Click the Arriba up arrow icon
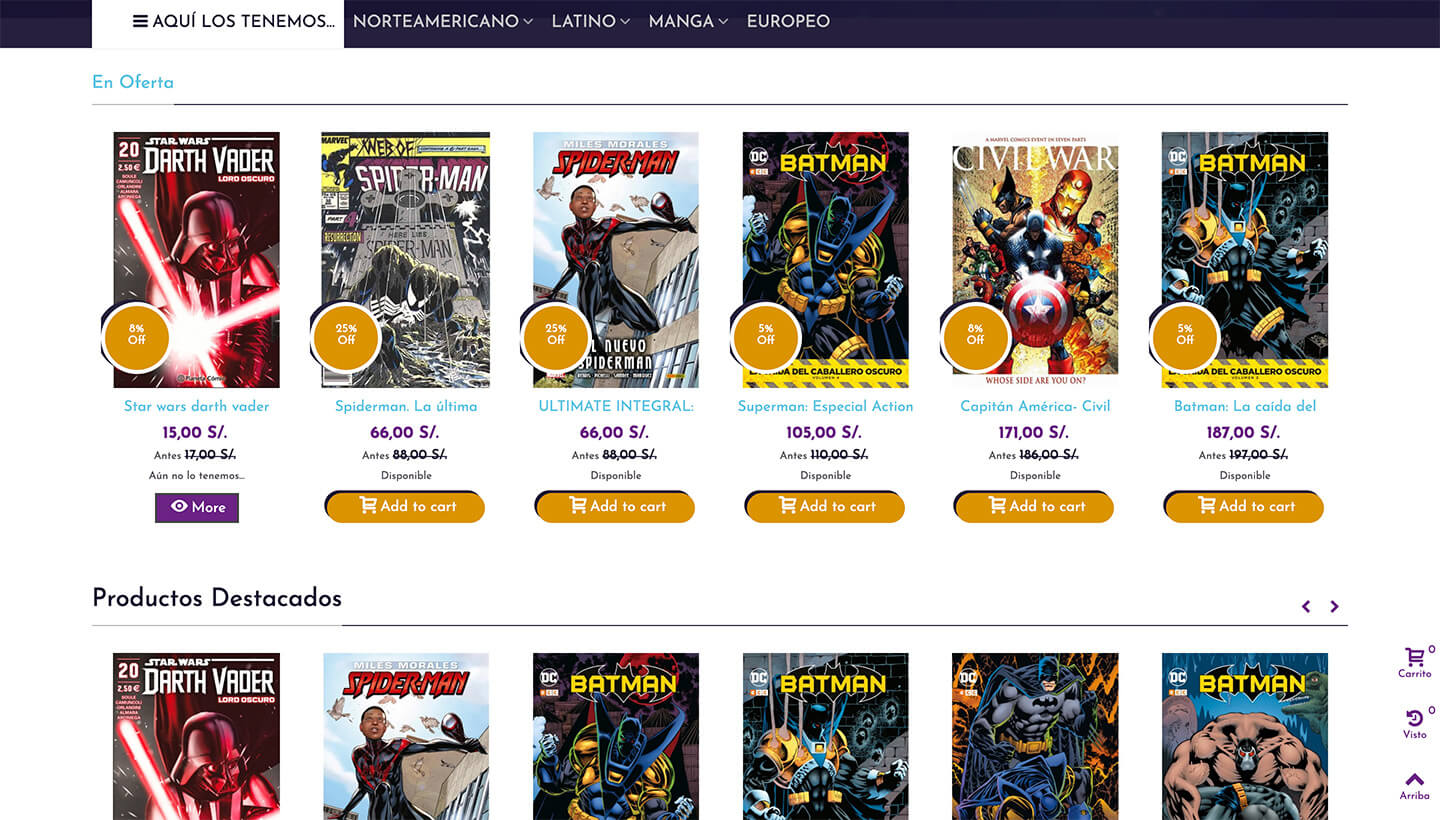1440x820 pixels. [1414, 780]
